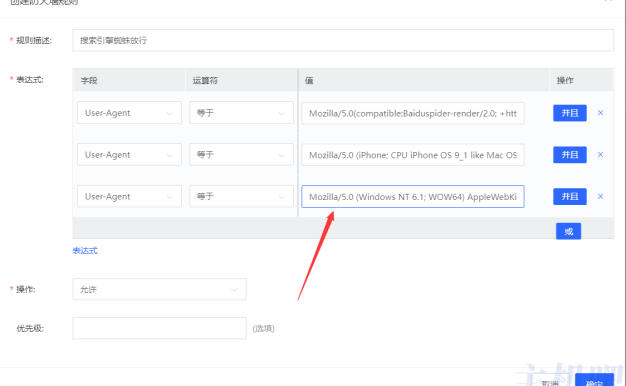Focus the 规则描述 rule description field
Viewport: 626px width, 386px height.
pyautogui.click(x=343, y=40)
